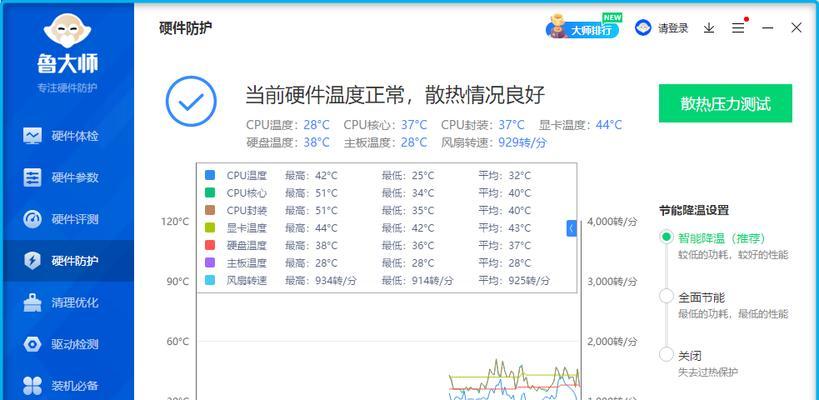The image size is (819, 400).
Task: Open 清理优化 broom icon in sidebar
Action: coord(32,302)
